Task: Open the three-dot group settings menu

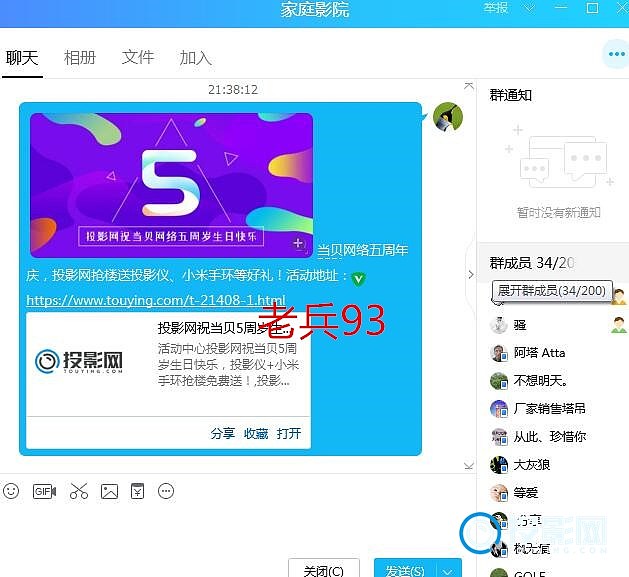Action: pos(616,54)
